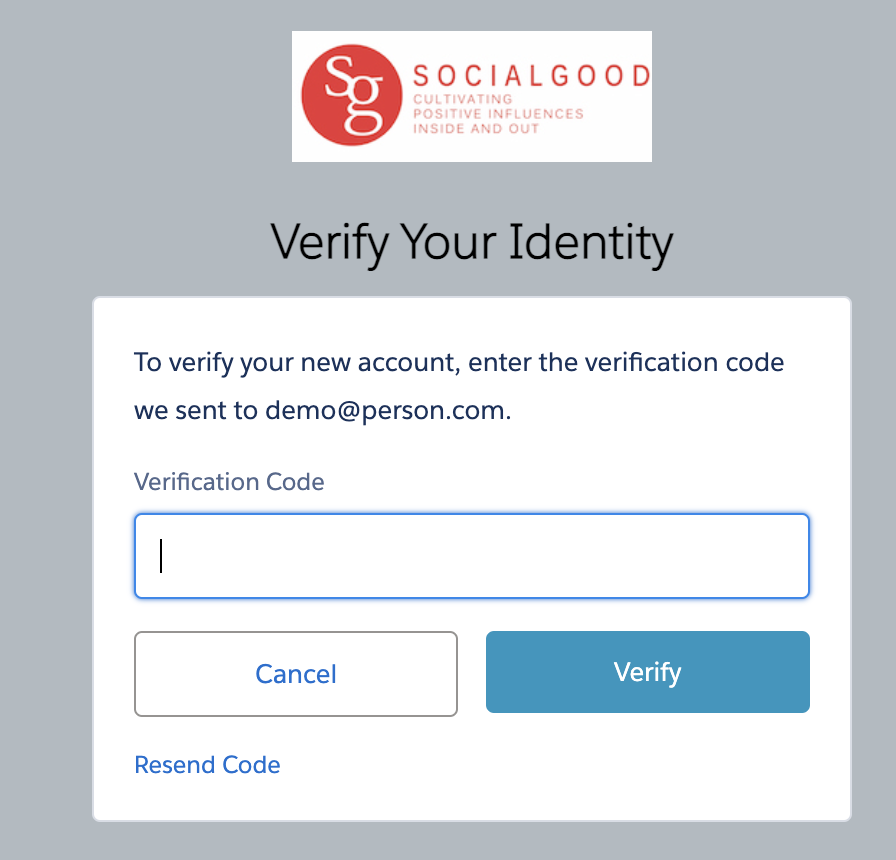Screen dimensions: 896x860
Task: Click the SOCIALGOOD wordmark text
Action: 531,75
